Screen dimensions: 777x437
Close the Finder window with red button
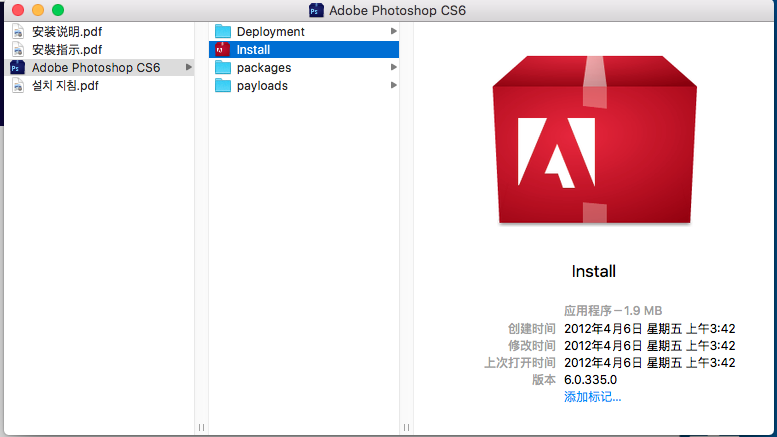18,10
